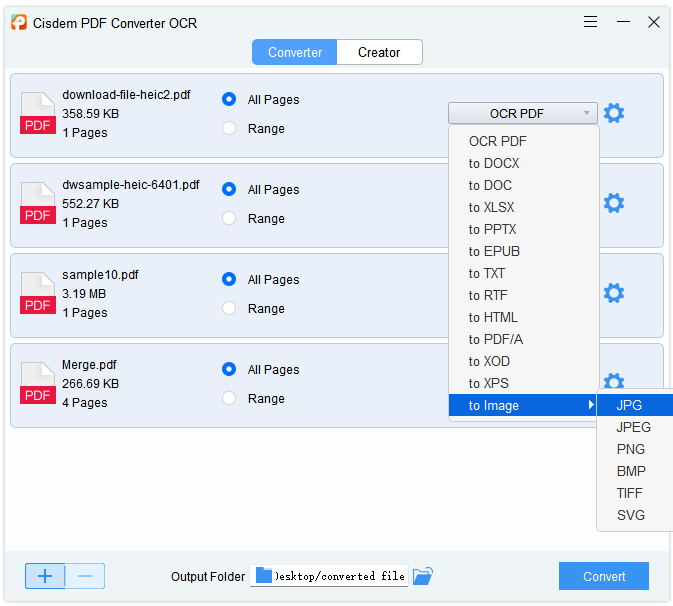Click file name dwsample-heic-6401.pdf
This screenshot has width=673, height=606.
(130, 185)
